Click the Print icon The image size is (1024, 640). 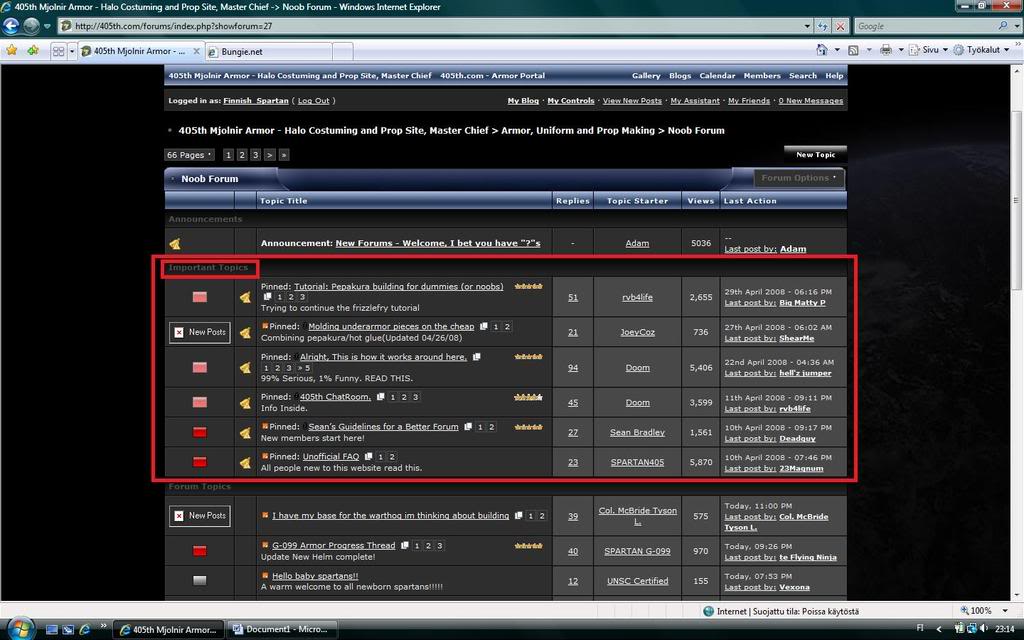click(x=886, y=50)
